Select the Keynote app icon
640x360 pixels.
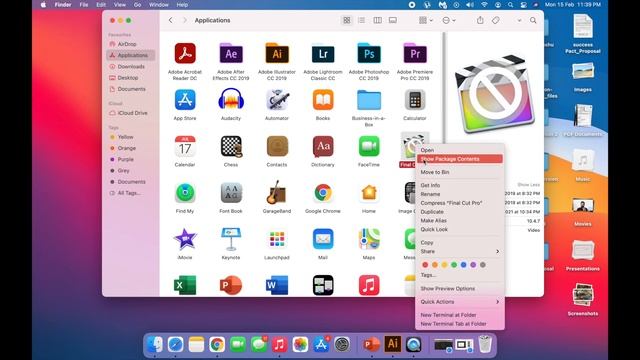pos(231,239)
